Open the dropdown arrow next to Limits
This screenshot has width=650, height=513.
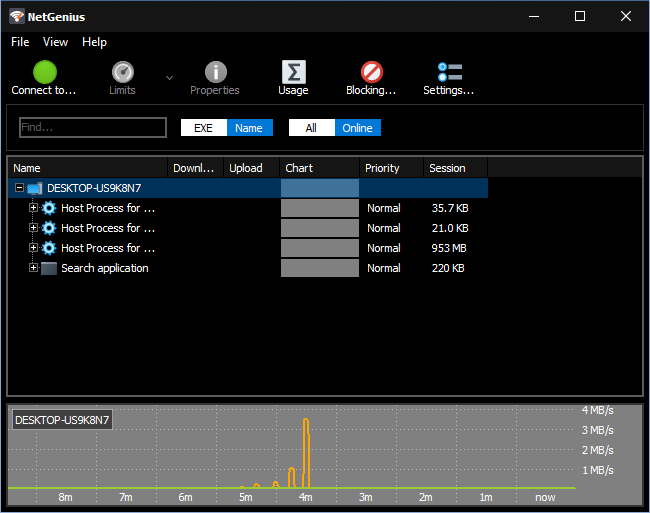[x=169, y=77]
